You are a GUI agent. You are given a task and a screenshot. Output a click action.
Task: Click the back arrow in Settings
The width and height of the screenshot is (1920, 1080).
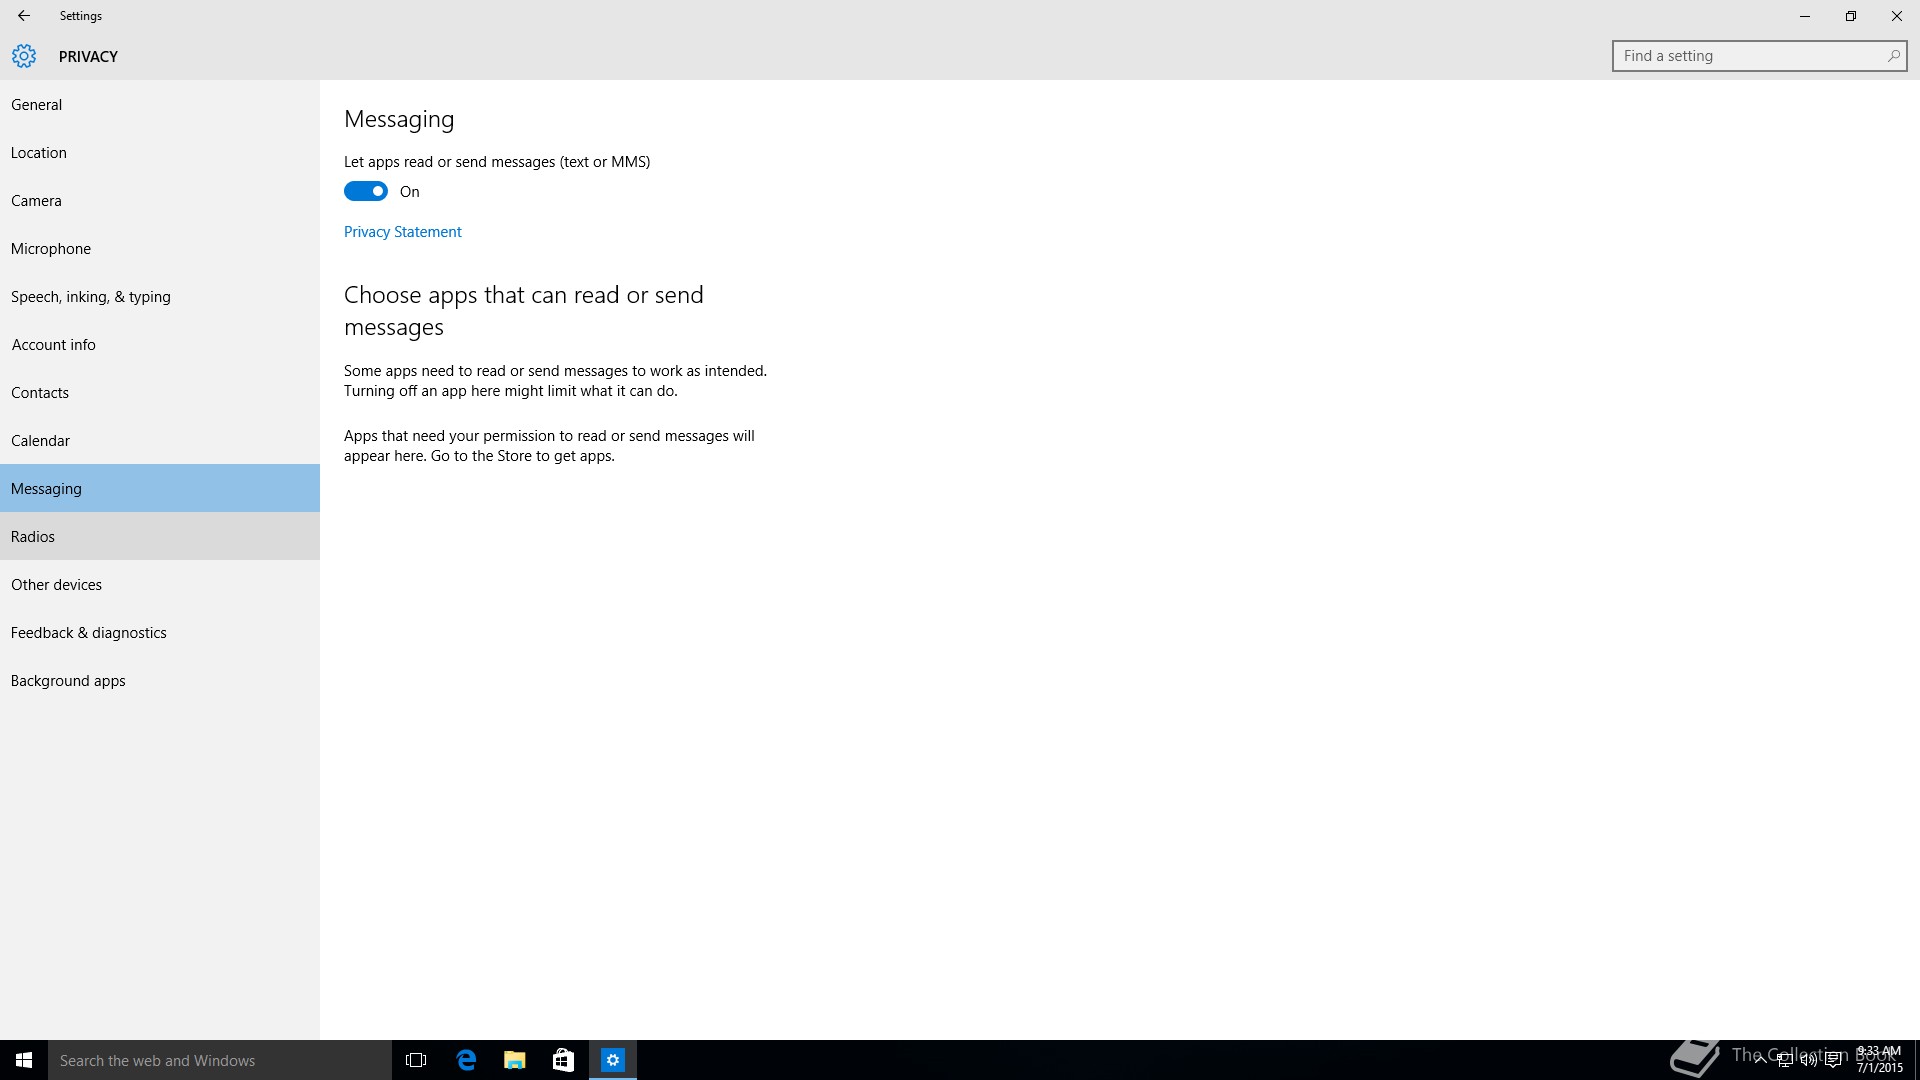[x=24, y=16]
